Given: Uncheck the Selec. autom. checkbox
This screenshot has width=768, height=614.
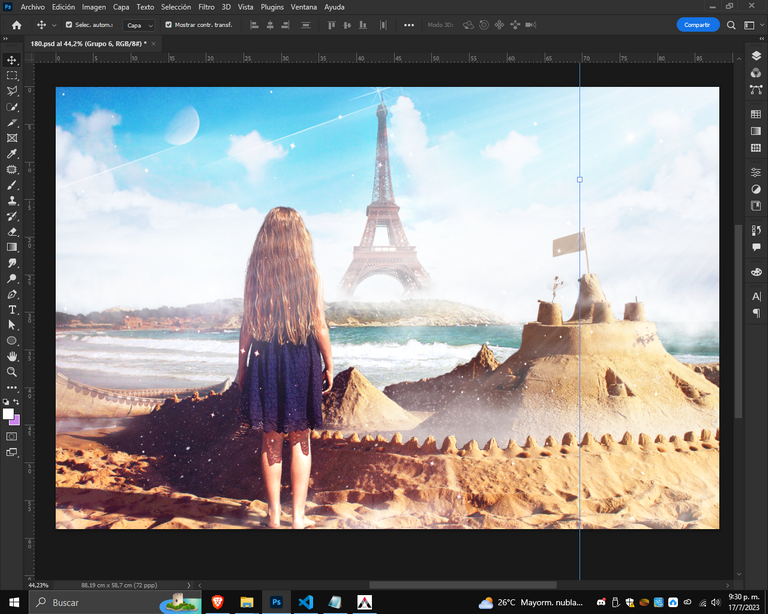Looking at the screenshot, I should tap(69, 24).
